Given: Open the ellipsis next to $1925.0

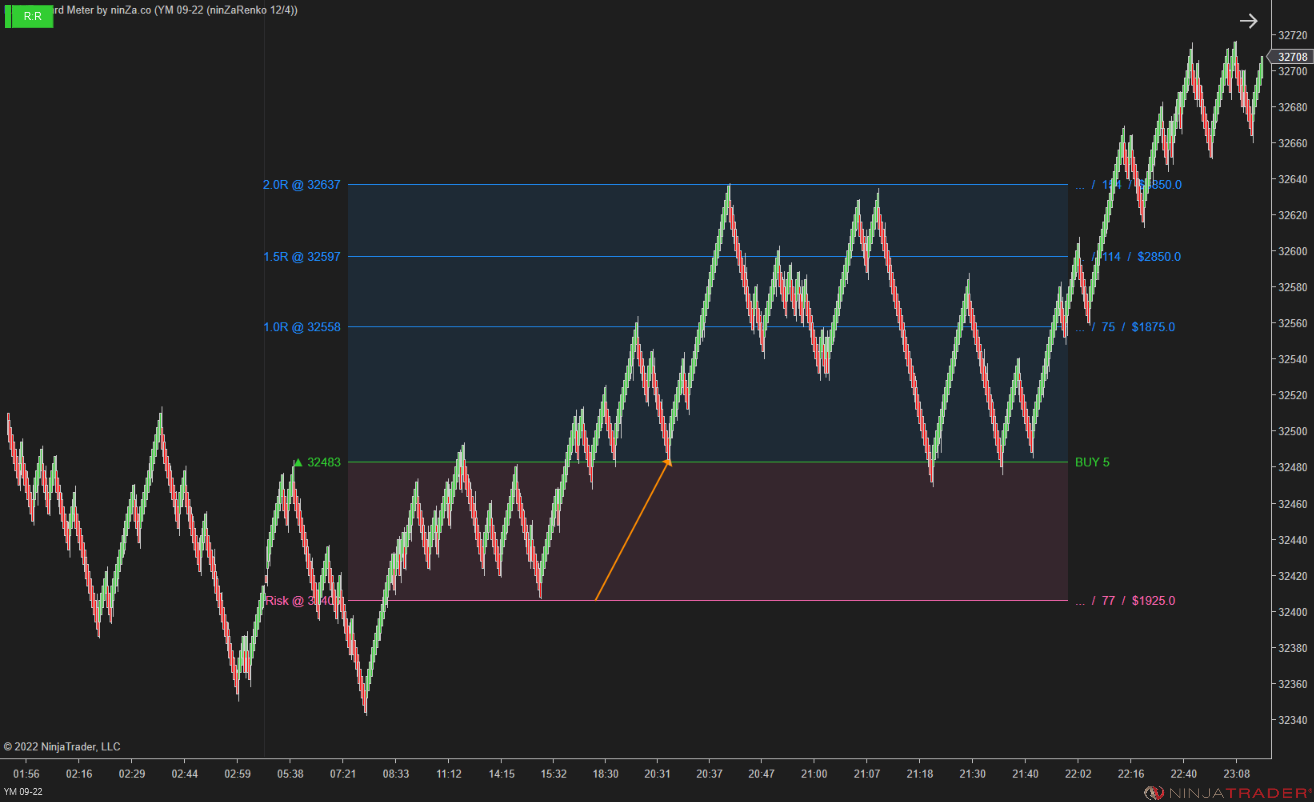Looking at the screenshot, I should (1081, 600).
